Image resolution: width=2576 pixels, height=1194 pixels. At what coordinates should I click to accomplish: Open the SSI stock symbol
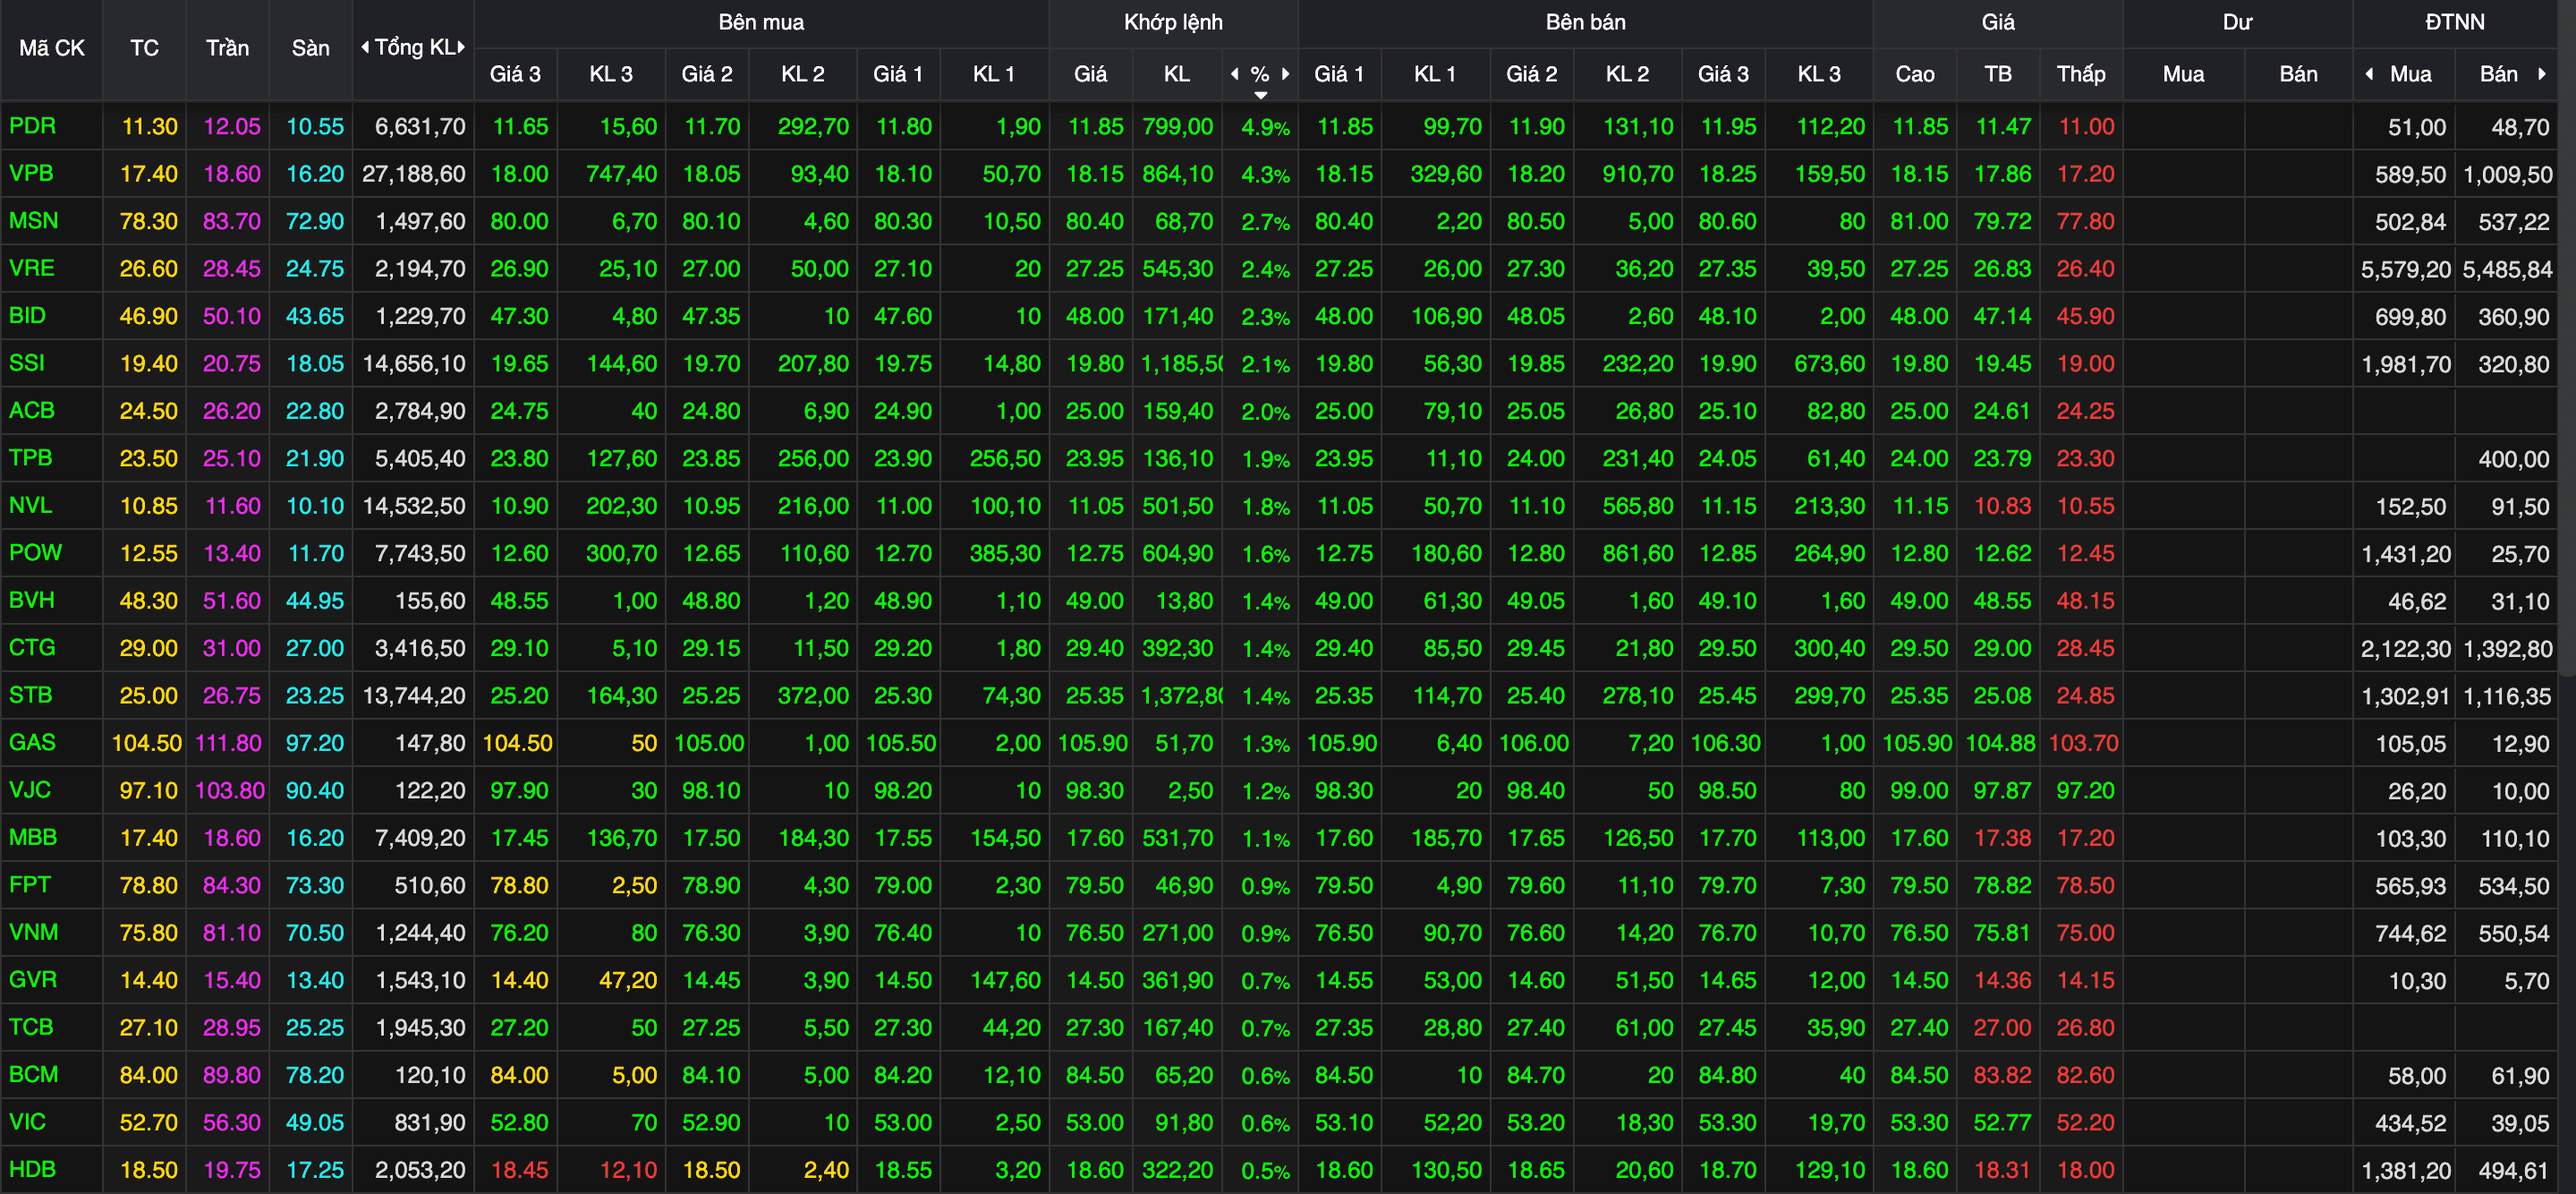point(26,363)
